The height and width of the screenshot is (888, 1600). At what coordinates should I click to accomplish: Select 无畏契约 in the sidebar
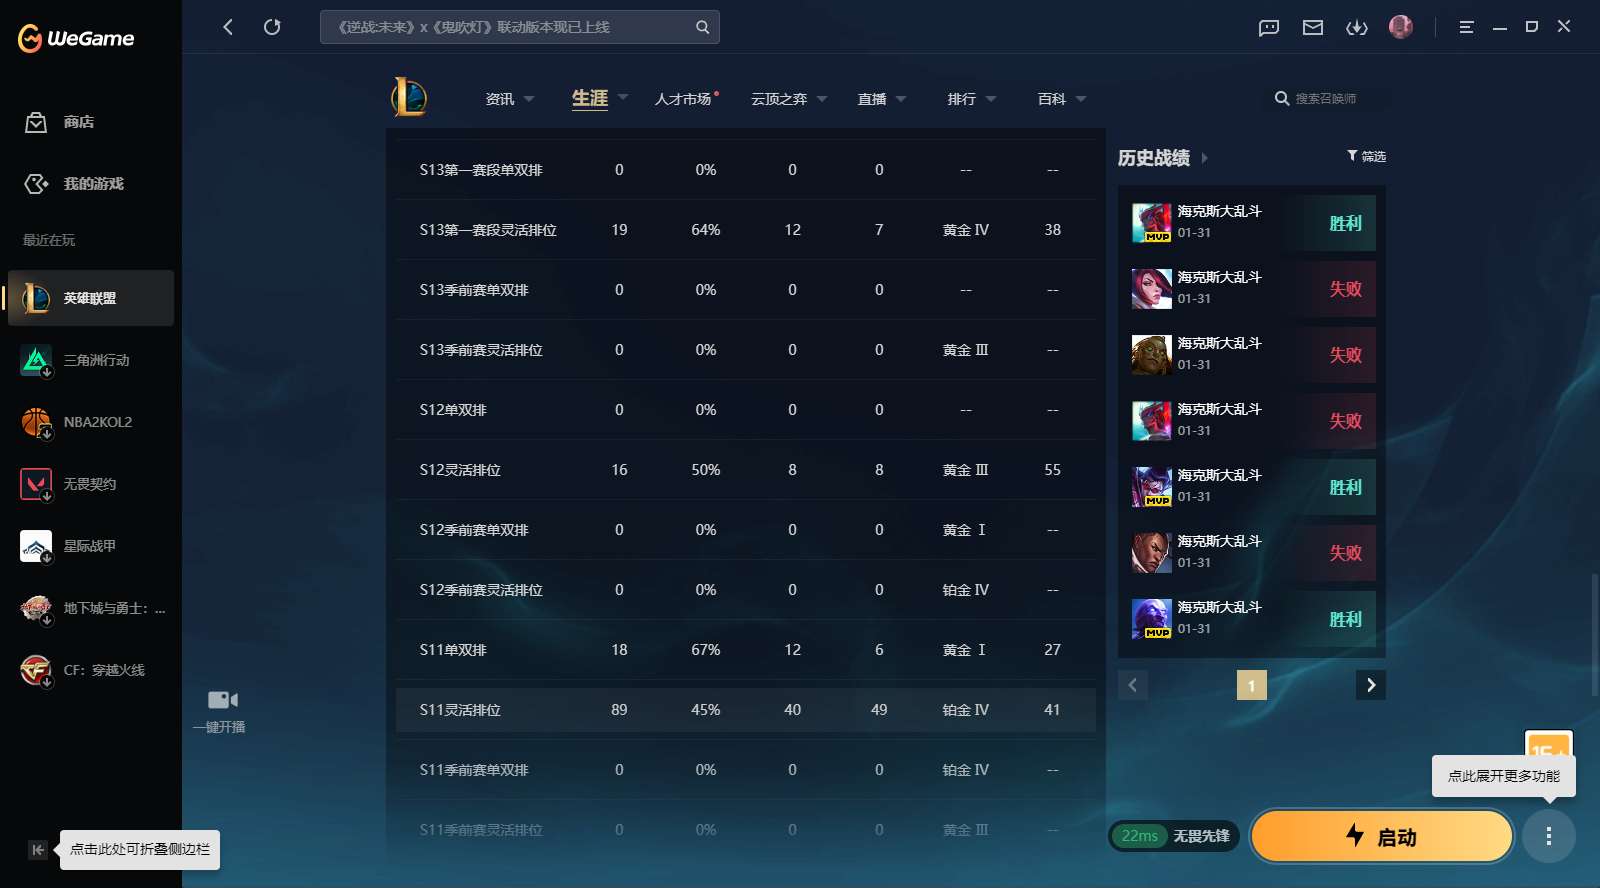click(90, 484)
